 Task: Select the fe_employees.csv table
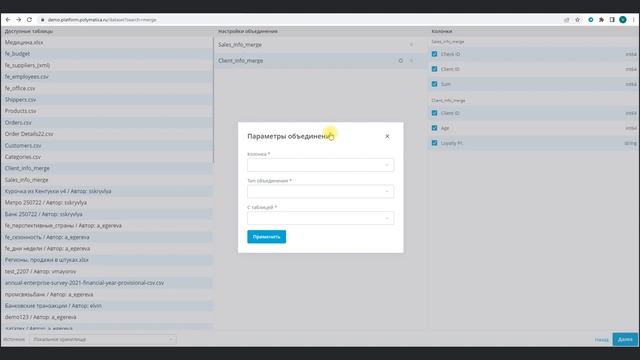pos(107,77)
